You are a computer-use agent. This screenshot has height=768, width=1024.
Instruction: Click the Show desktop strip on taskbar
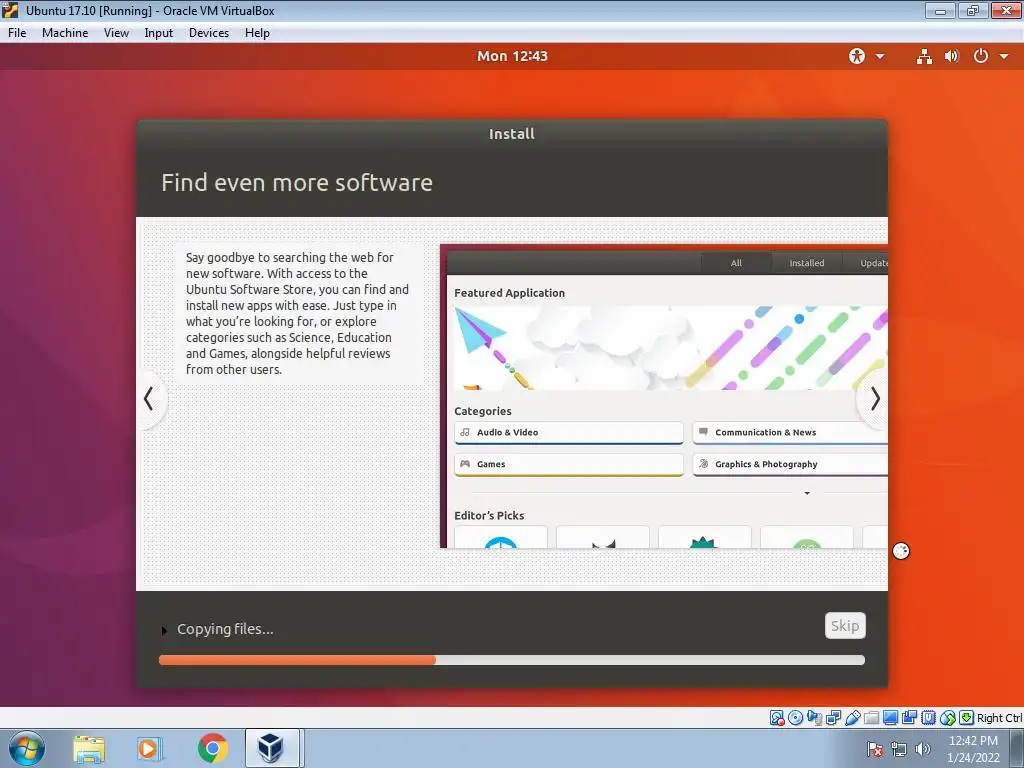(x=1016, y=748)
